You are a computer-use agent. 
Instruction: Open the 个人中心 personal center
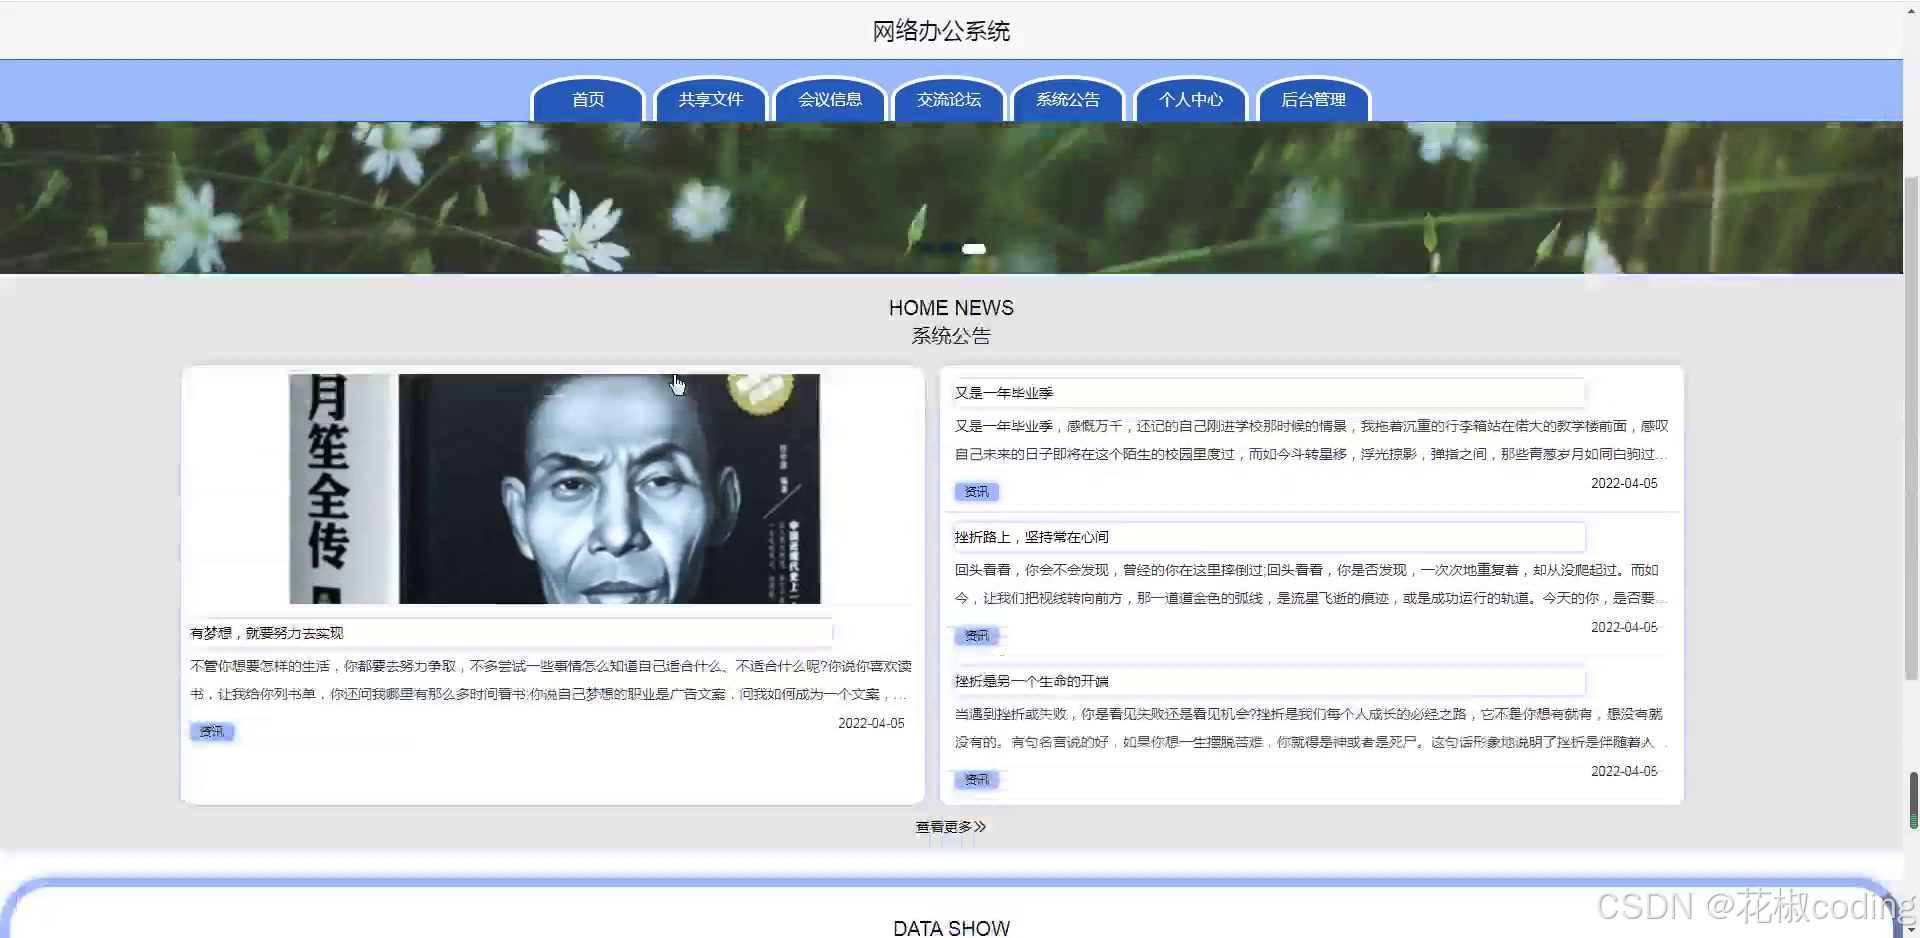[1190, 99]
